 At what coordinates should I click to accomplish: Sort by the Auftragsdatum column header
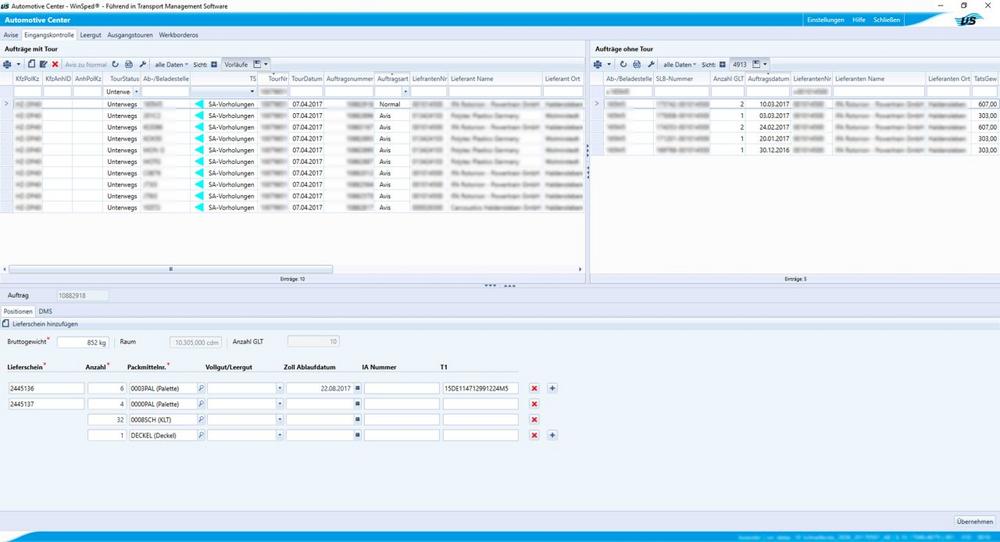[x=768, y=78]
